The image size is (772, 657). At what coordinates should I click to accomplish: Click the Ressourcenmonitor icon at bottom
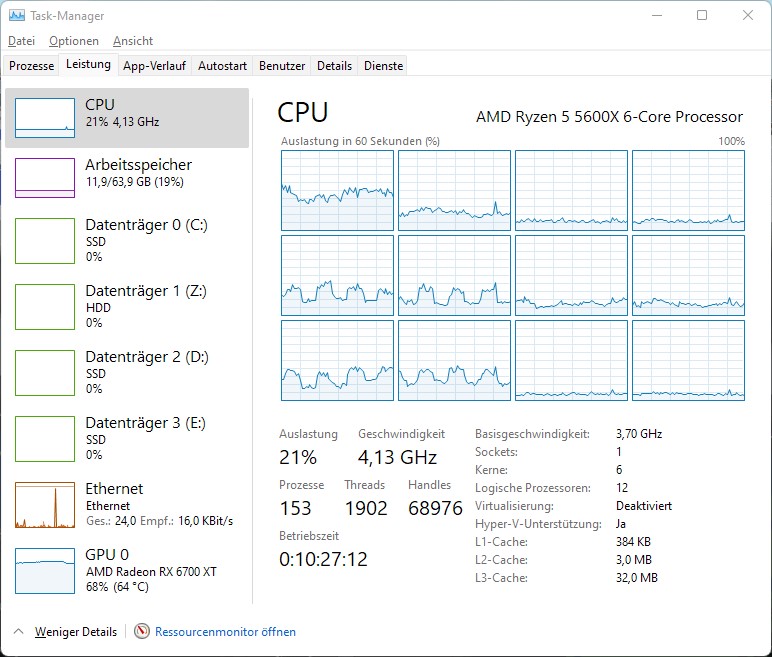(142, 631)
